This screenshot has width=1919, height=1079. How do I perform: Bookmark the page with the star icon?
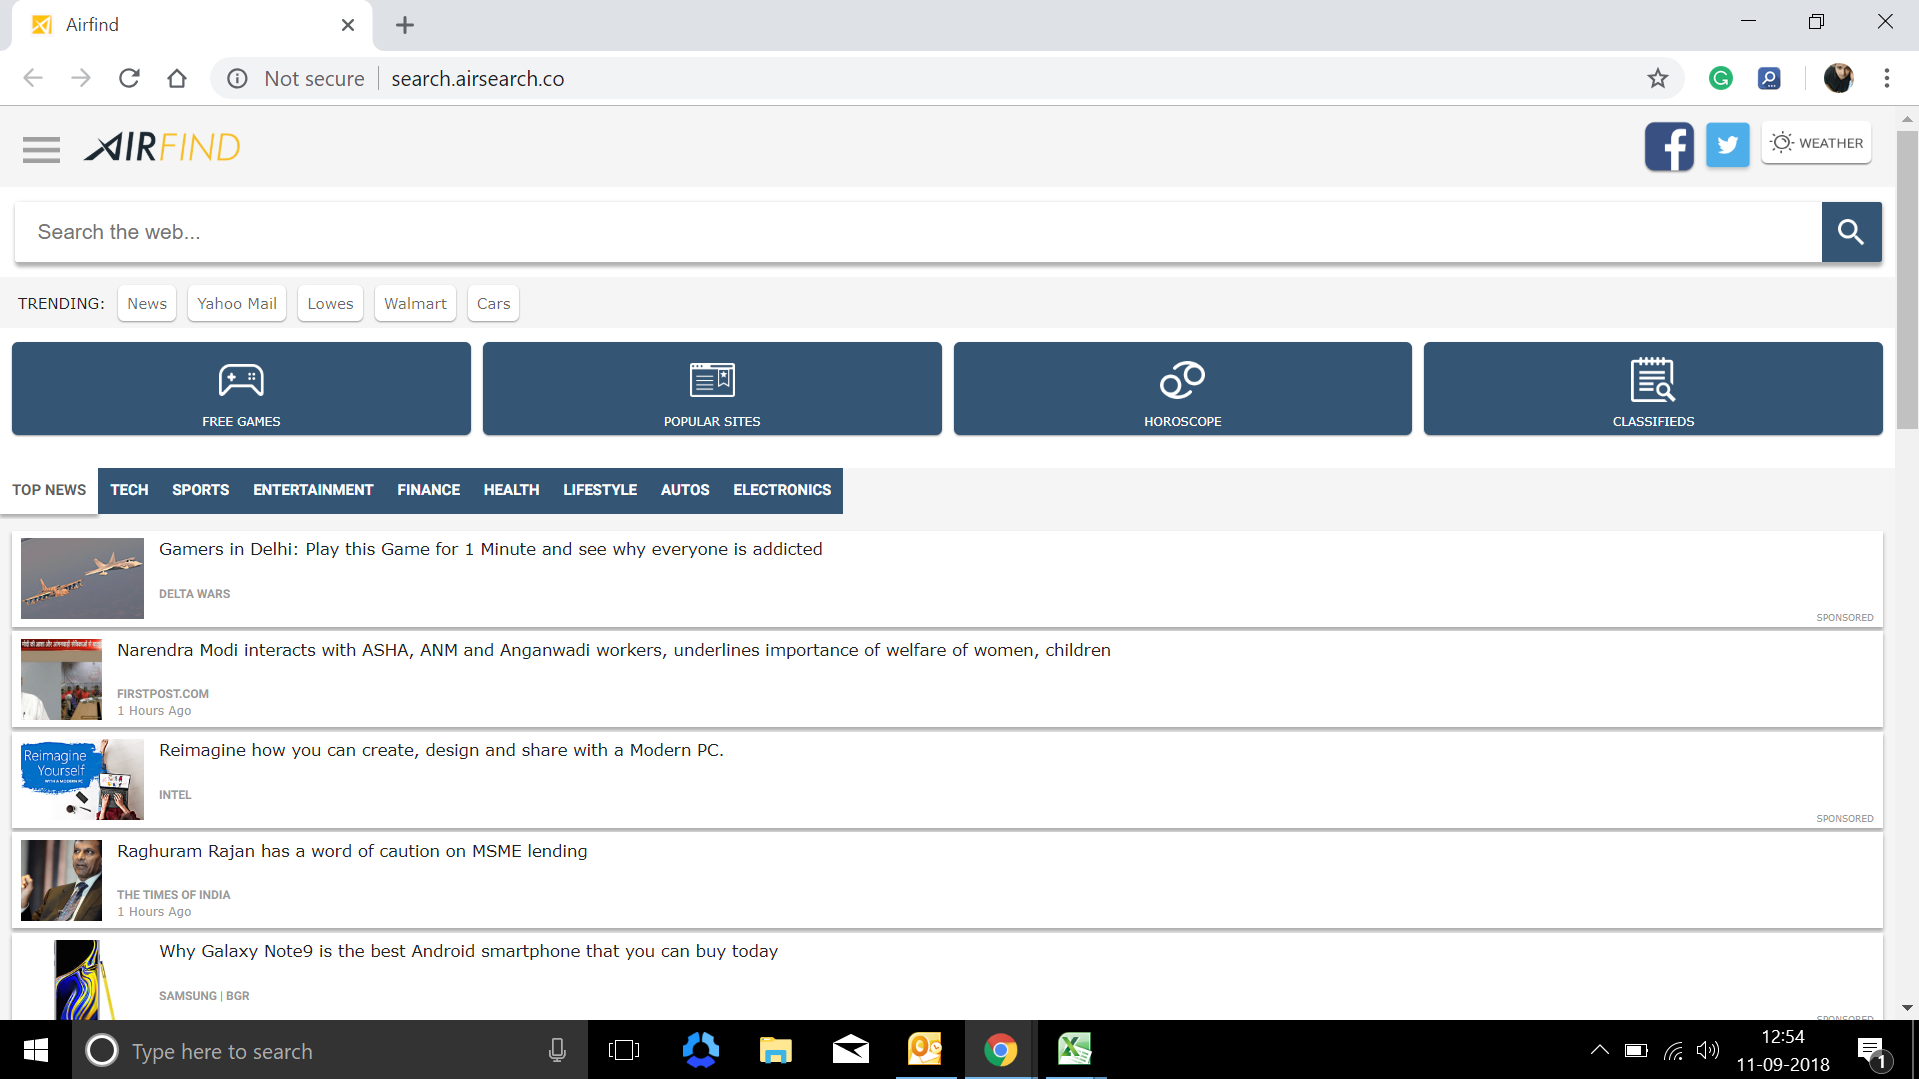[1658, 78]
